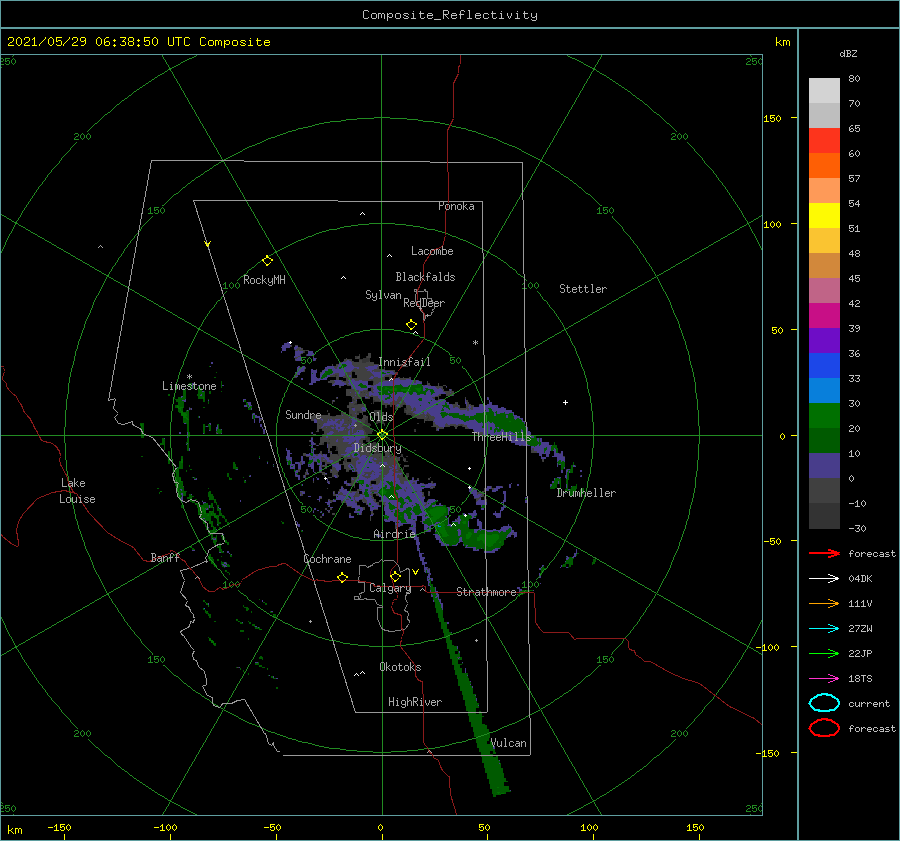900x841 pixels.
Task: Click the 18TS legend label
Action: coord(860,679)
